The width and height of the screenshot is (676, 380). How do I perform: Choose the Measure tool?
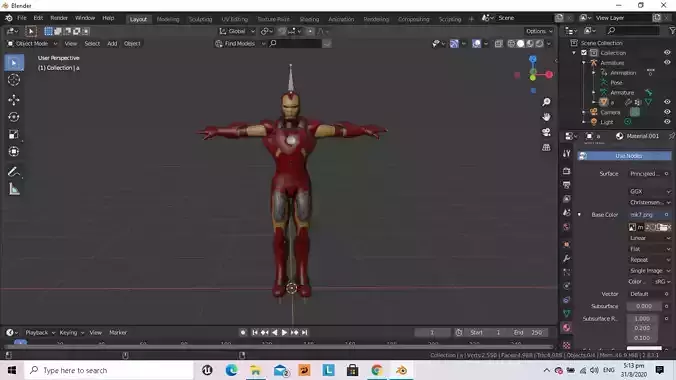(14, 189)
